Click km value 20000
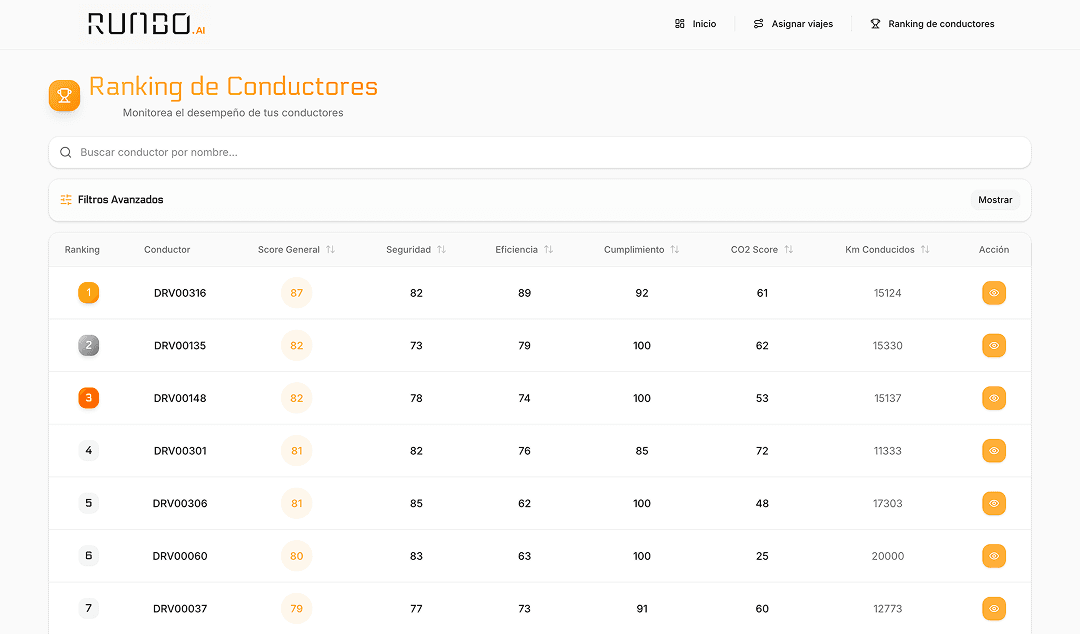 coord(887,556)
